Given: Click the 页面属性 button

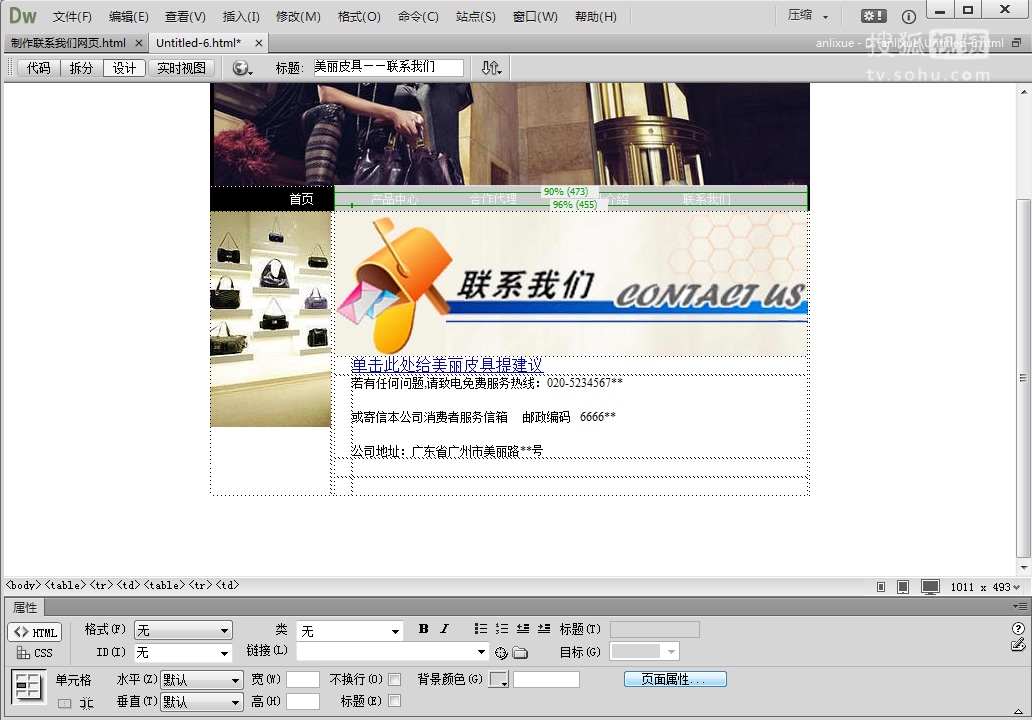Looking at the screenshot, I should [675, 679].
